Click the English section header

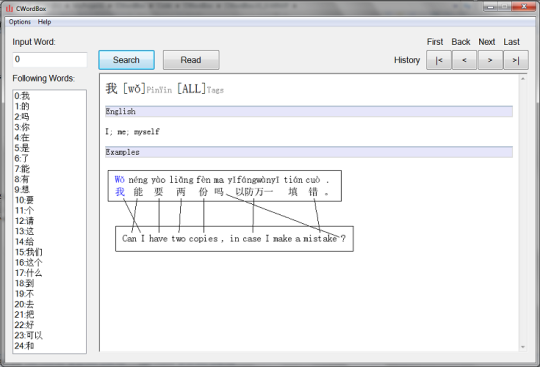click(309, 112)
